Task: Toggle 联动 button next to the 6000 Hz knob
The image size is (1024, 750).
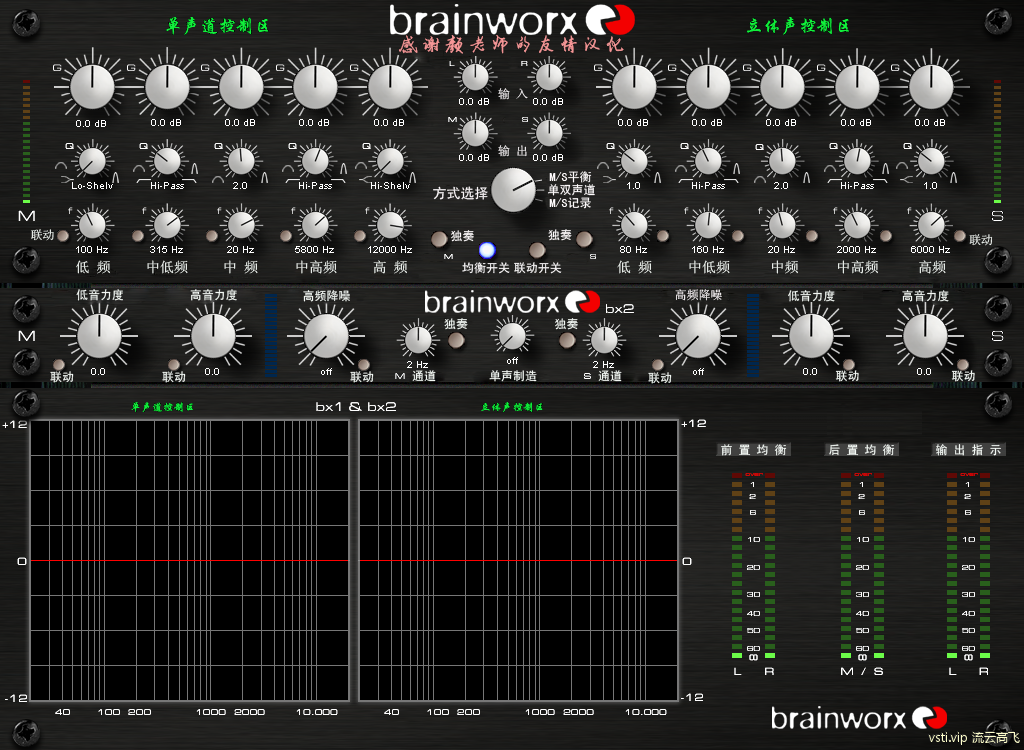Action: tap(960, 236)
